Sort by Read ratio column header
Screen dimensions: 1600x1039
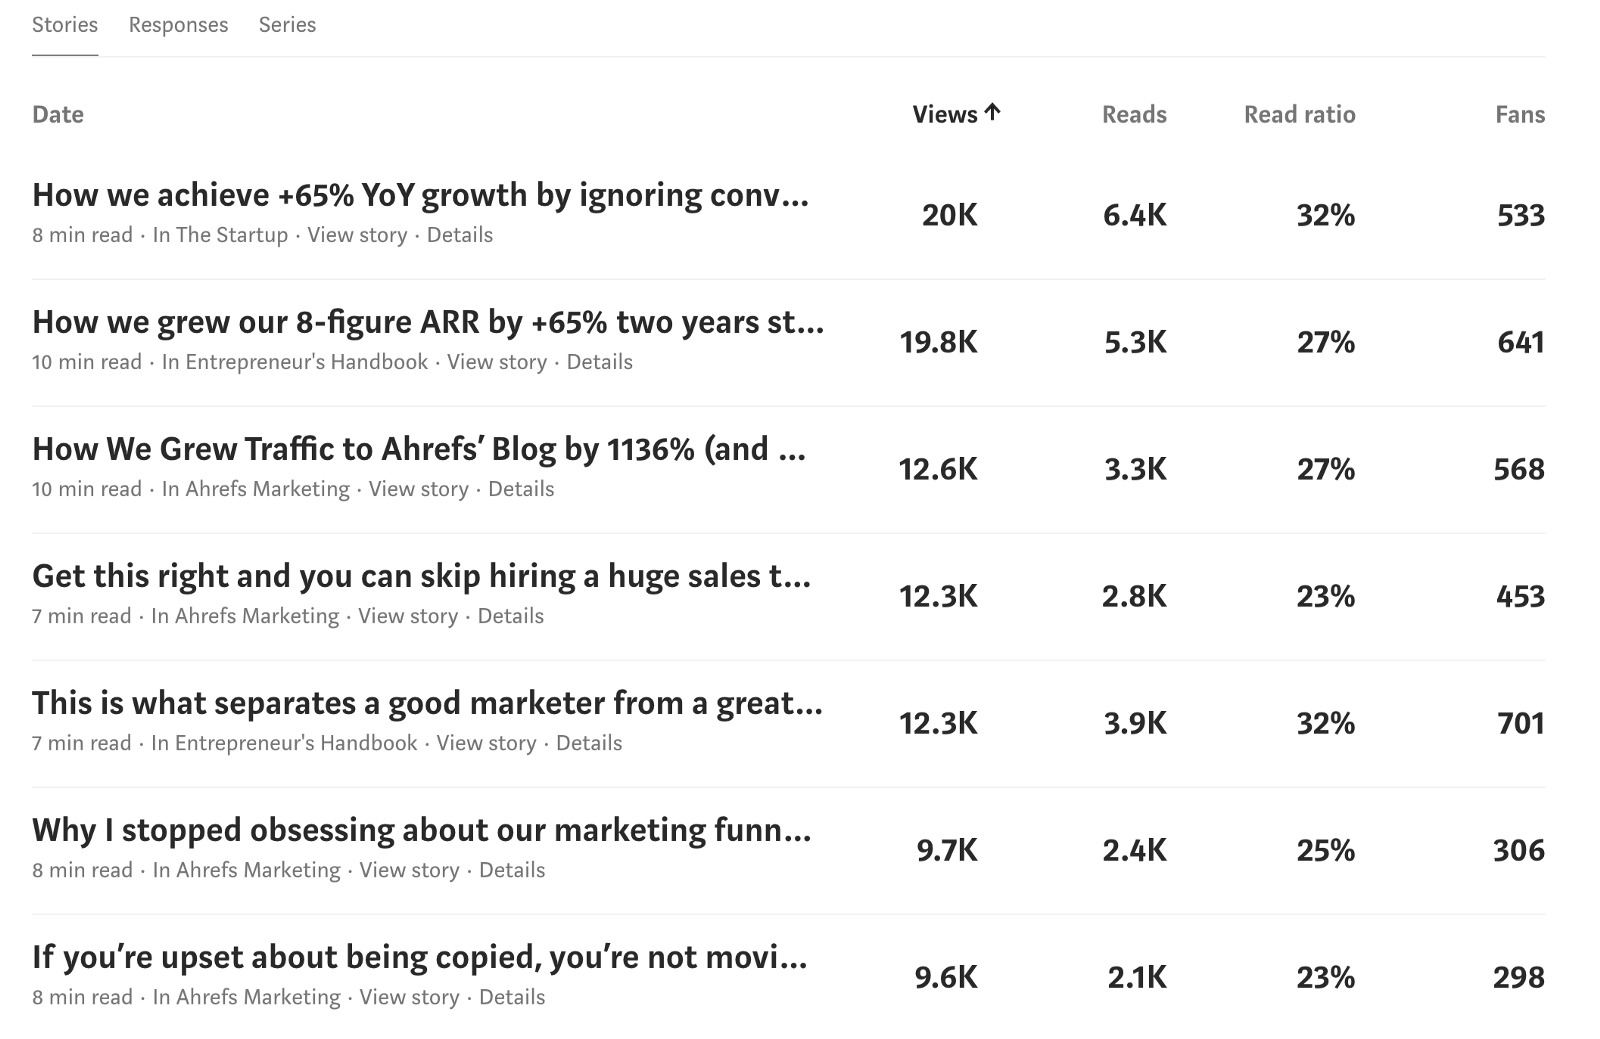1299,114
